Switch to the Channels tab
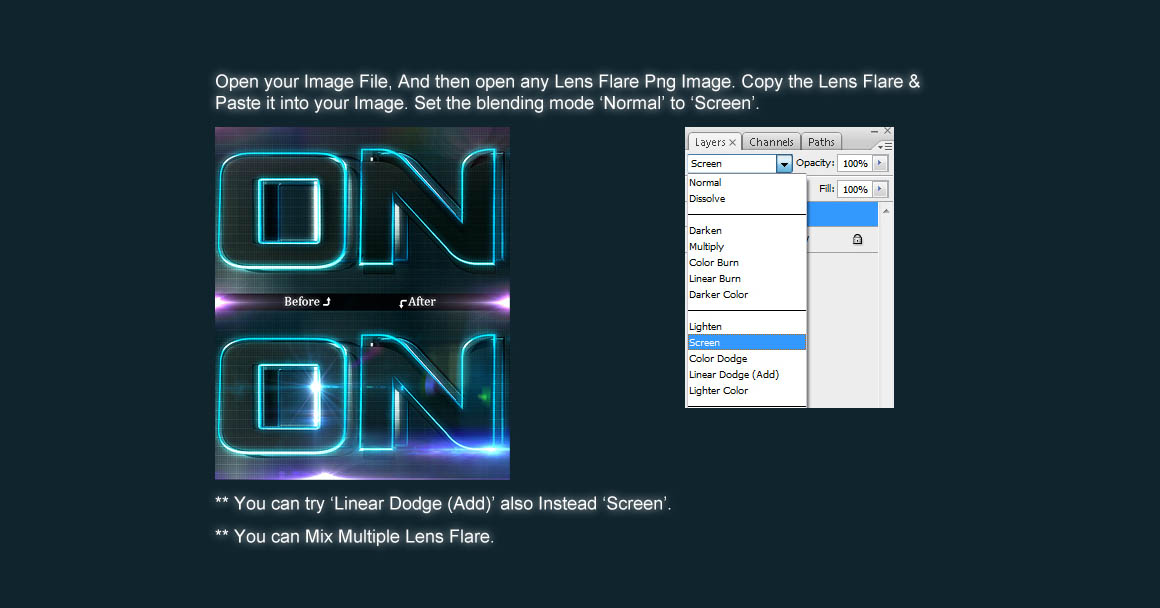Screen dimensions: 1160x608 771,142
